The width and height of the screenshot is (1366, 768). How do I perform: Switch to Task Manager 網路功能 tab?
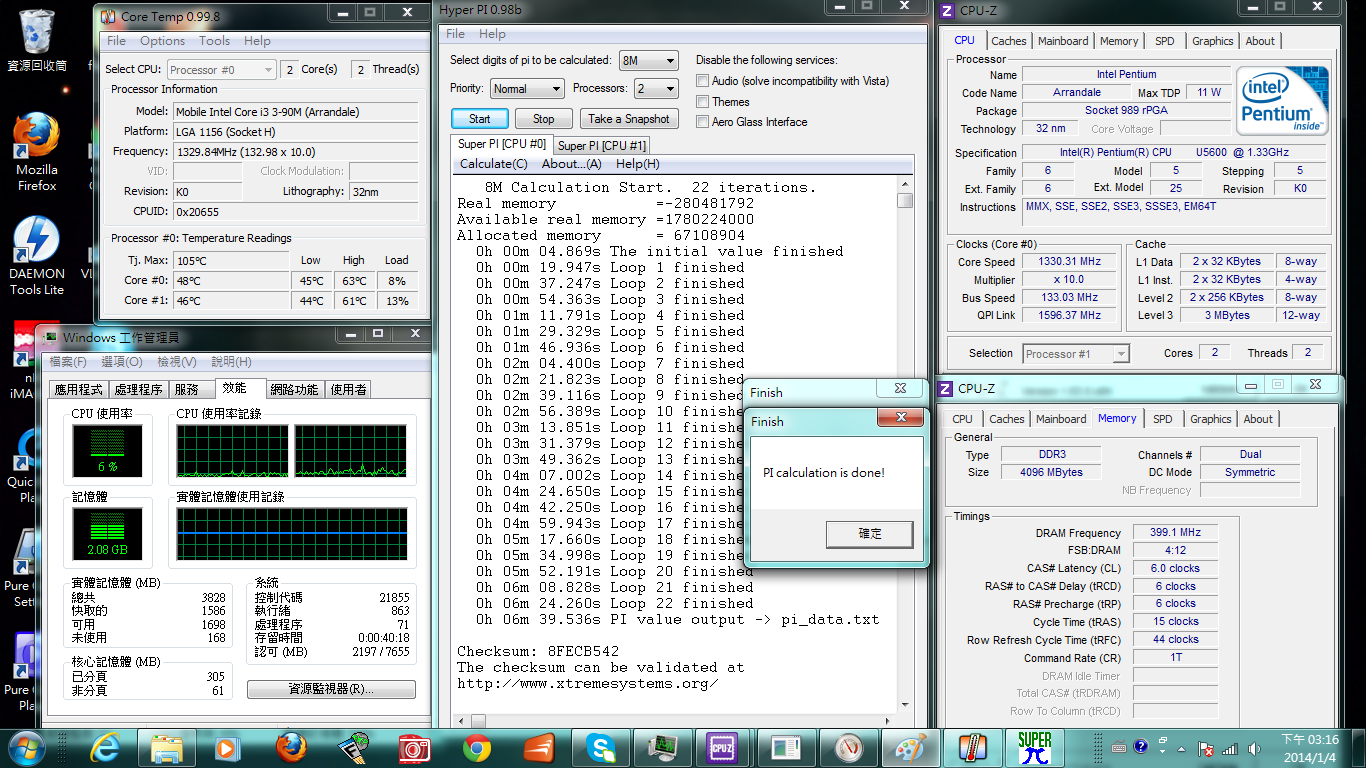coord(295,390)
